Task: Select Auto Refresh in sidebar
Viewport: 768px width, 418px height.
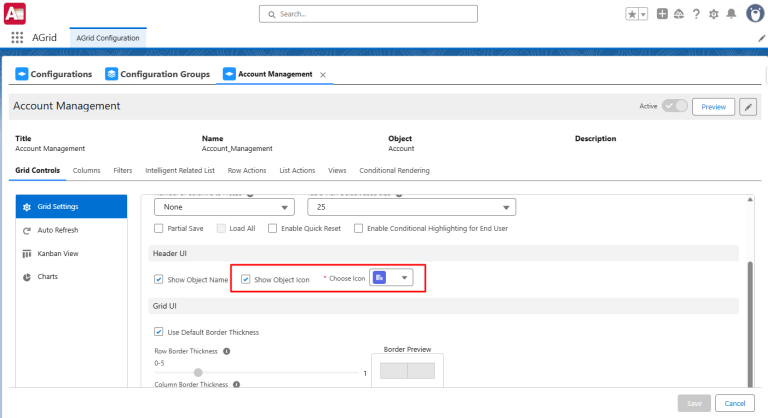Action: coord(72,230)
